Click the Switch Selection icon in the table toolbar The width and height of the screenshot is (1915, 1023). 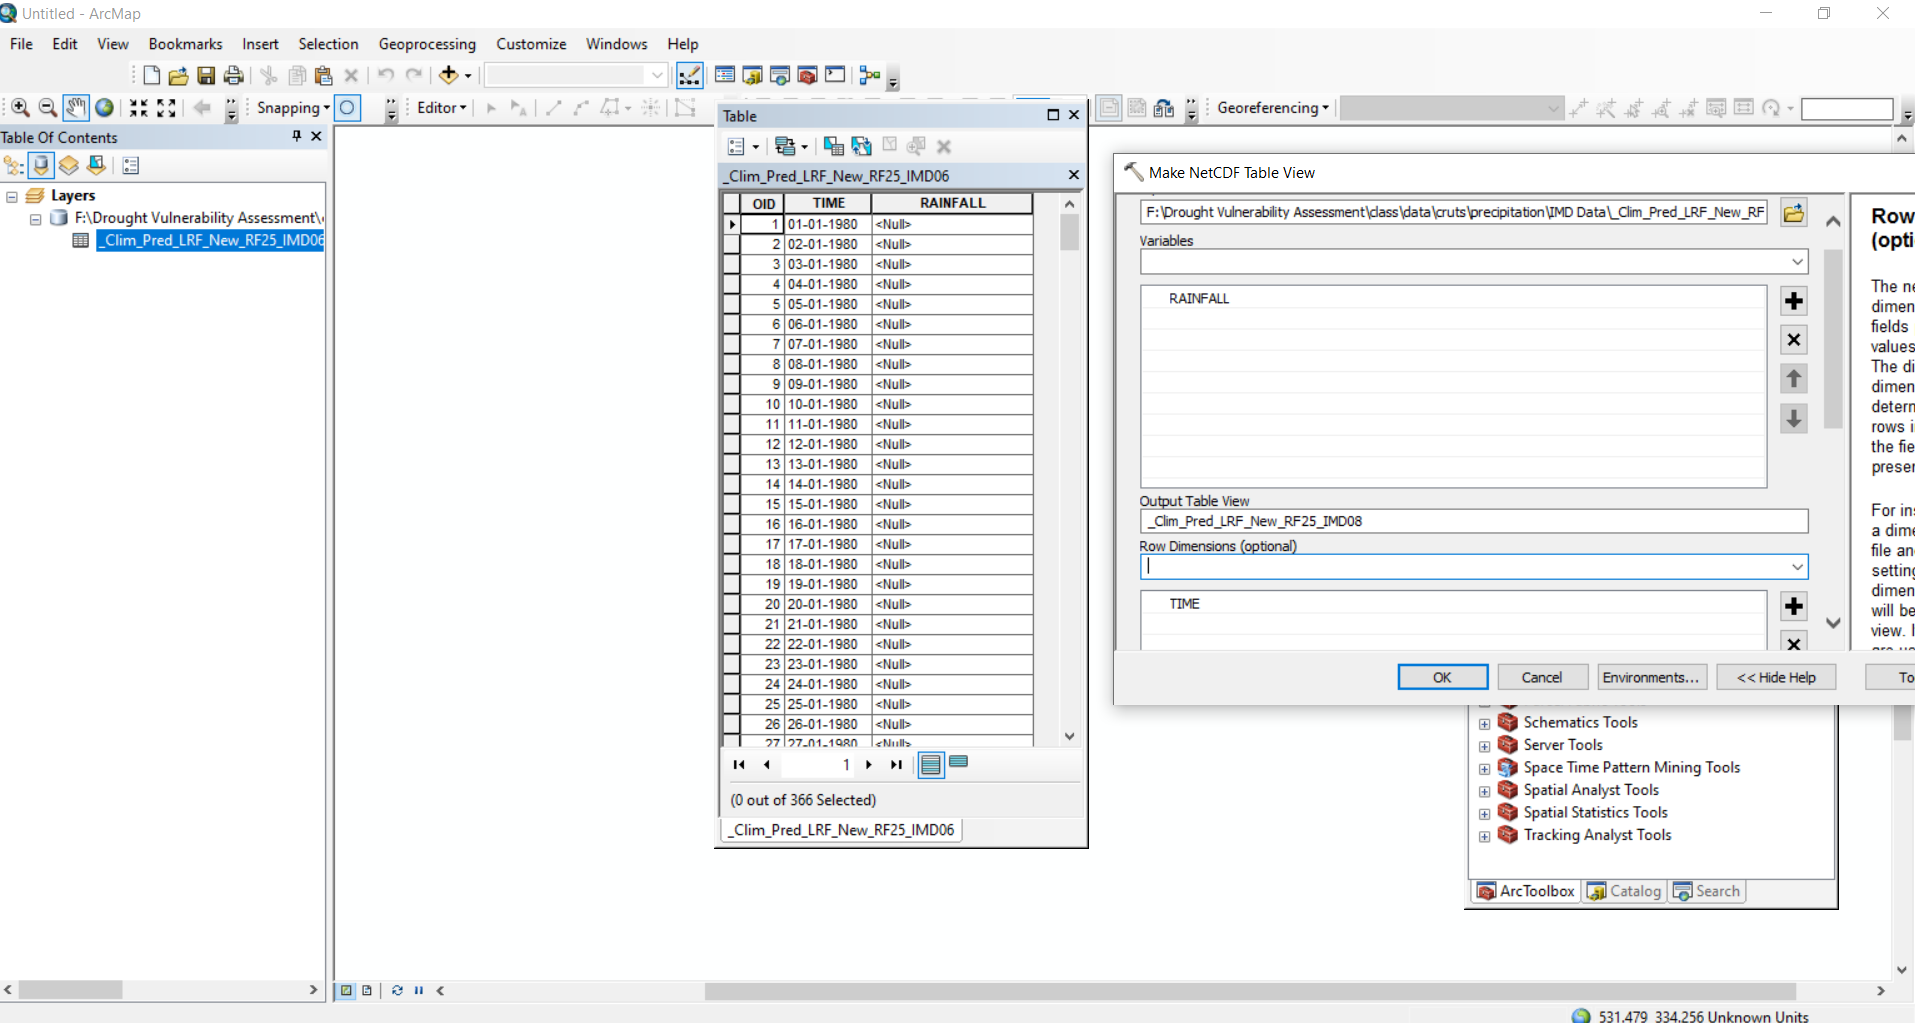pos(862,146)
